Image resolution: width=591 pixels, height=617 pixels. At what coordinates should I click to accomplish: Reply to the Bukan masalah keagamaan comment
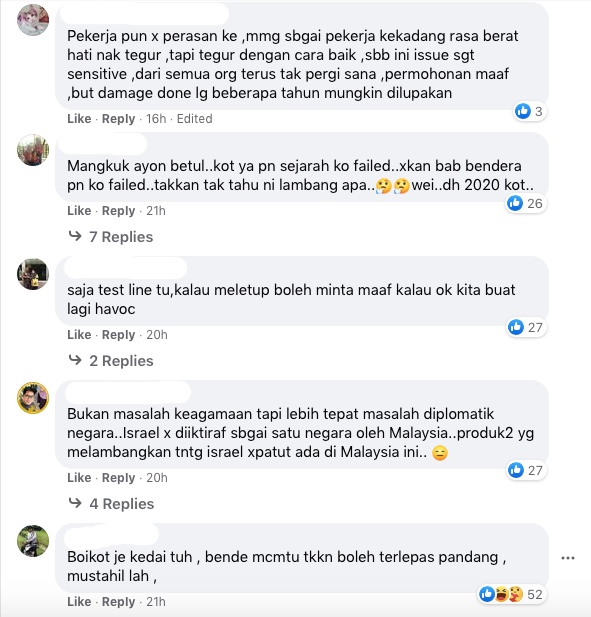click(118, 477)
